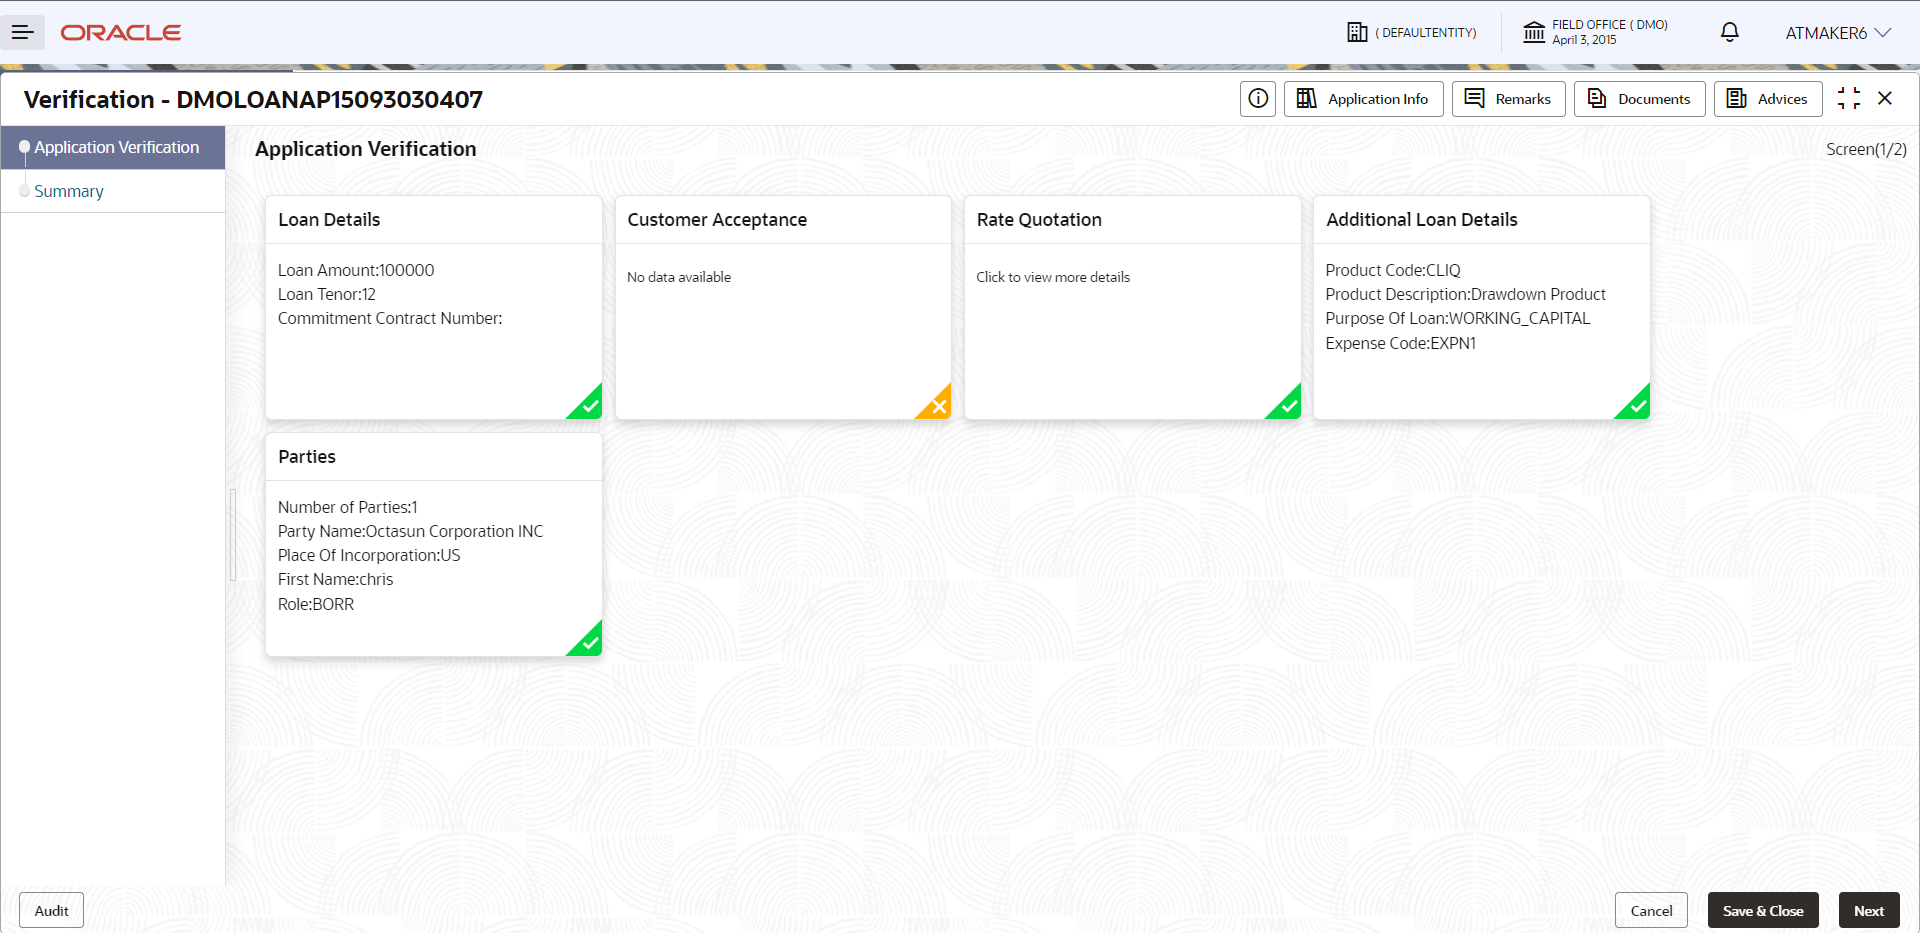Click 'Commitment Contract Number:' text
The height and width of the screenshot is (933, 1920).
(390, 318)
